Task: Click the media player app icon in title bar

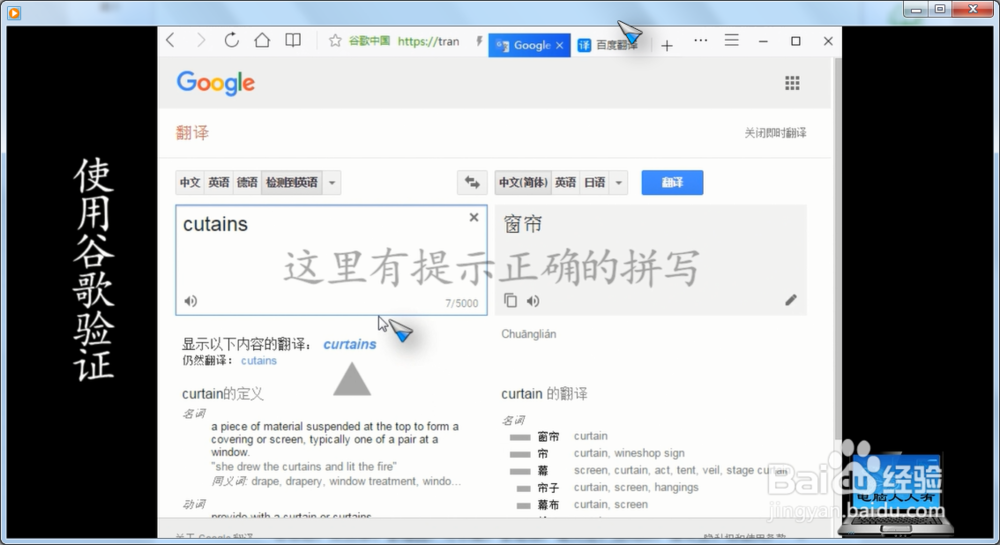Action: coord(14,12)
